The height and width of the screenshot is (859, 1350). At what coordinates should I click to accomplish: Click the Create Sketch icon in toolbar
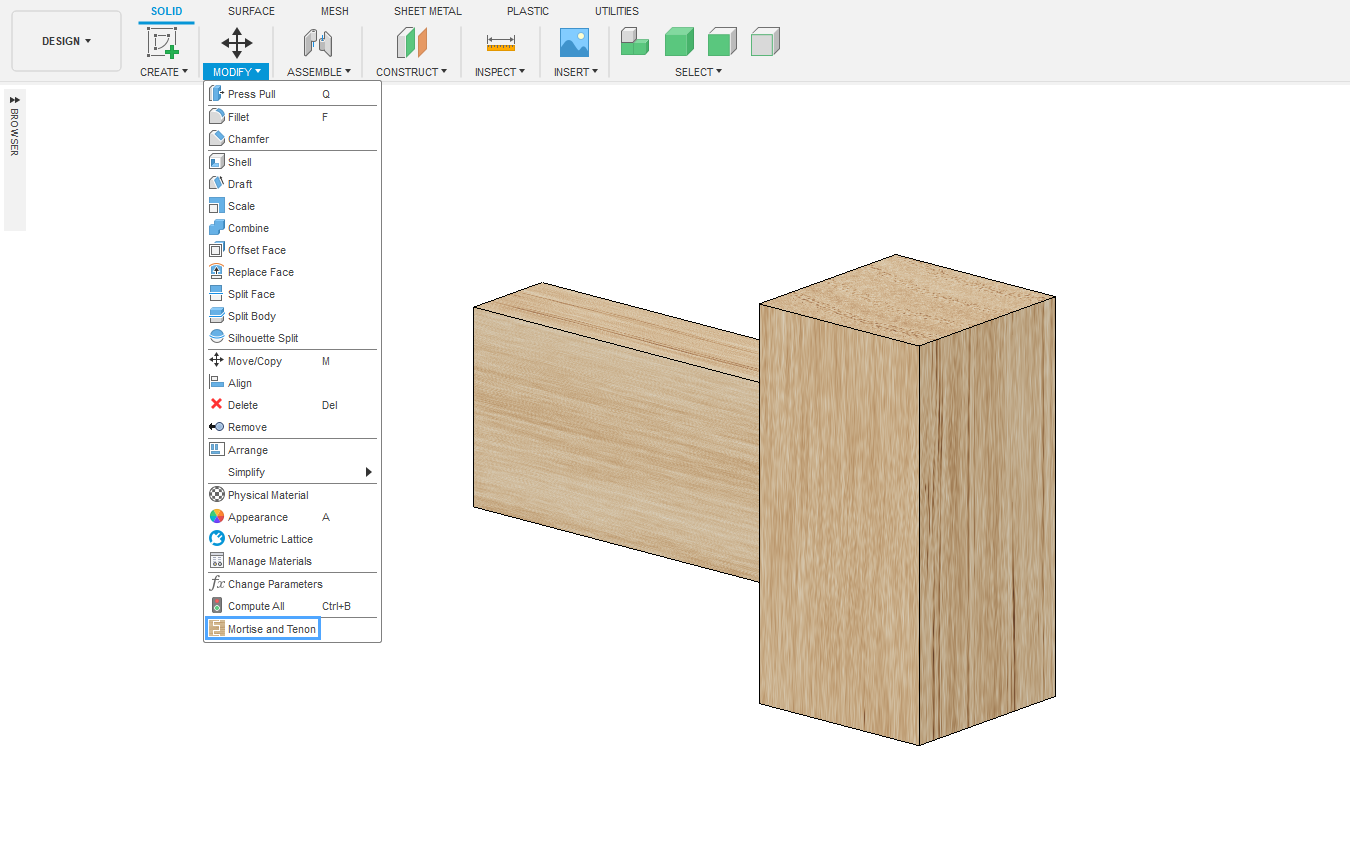click(162, 42)
